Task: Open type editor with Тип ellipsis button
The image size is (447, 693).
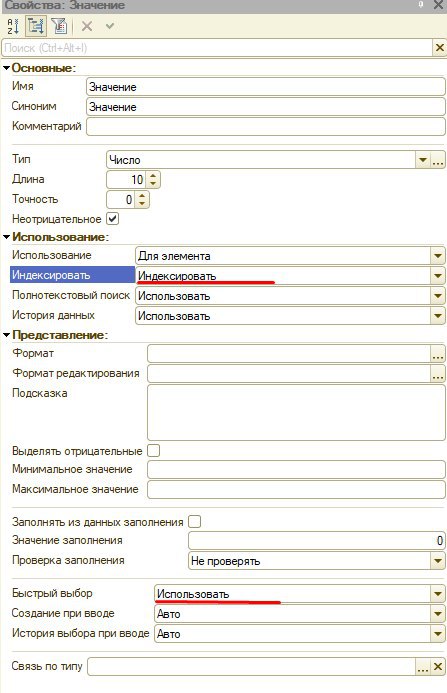Action: coord(438,160)
